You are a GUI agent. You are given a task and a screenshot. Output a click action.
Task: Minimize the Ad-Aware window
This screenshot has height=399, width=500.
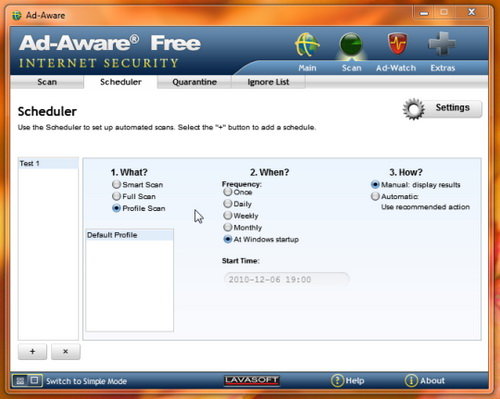(x=424, y=13)
